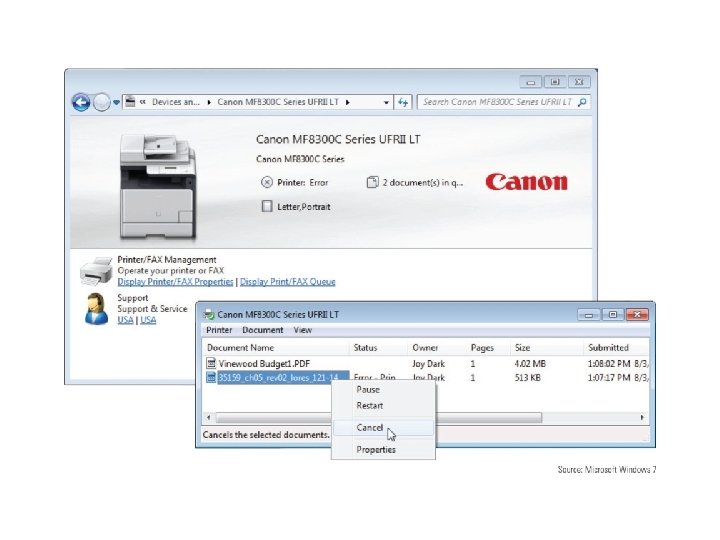Click the Canon printer photo
The width and height of the screenshot is (720, 540).
pyautogui.click(x=158, y=186)
